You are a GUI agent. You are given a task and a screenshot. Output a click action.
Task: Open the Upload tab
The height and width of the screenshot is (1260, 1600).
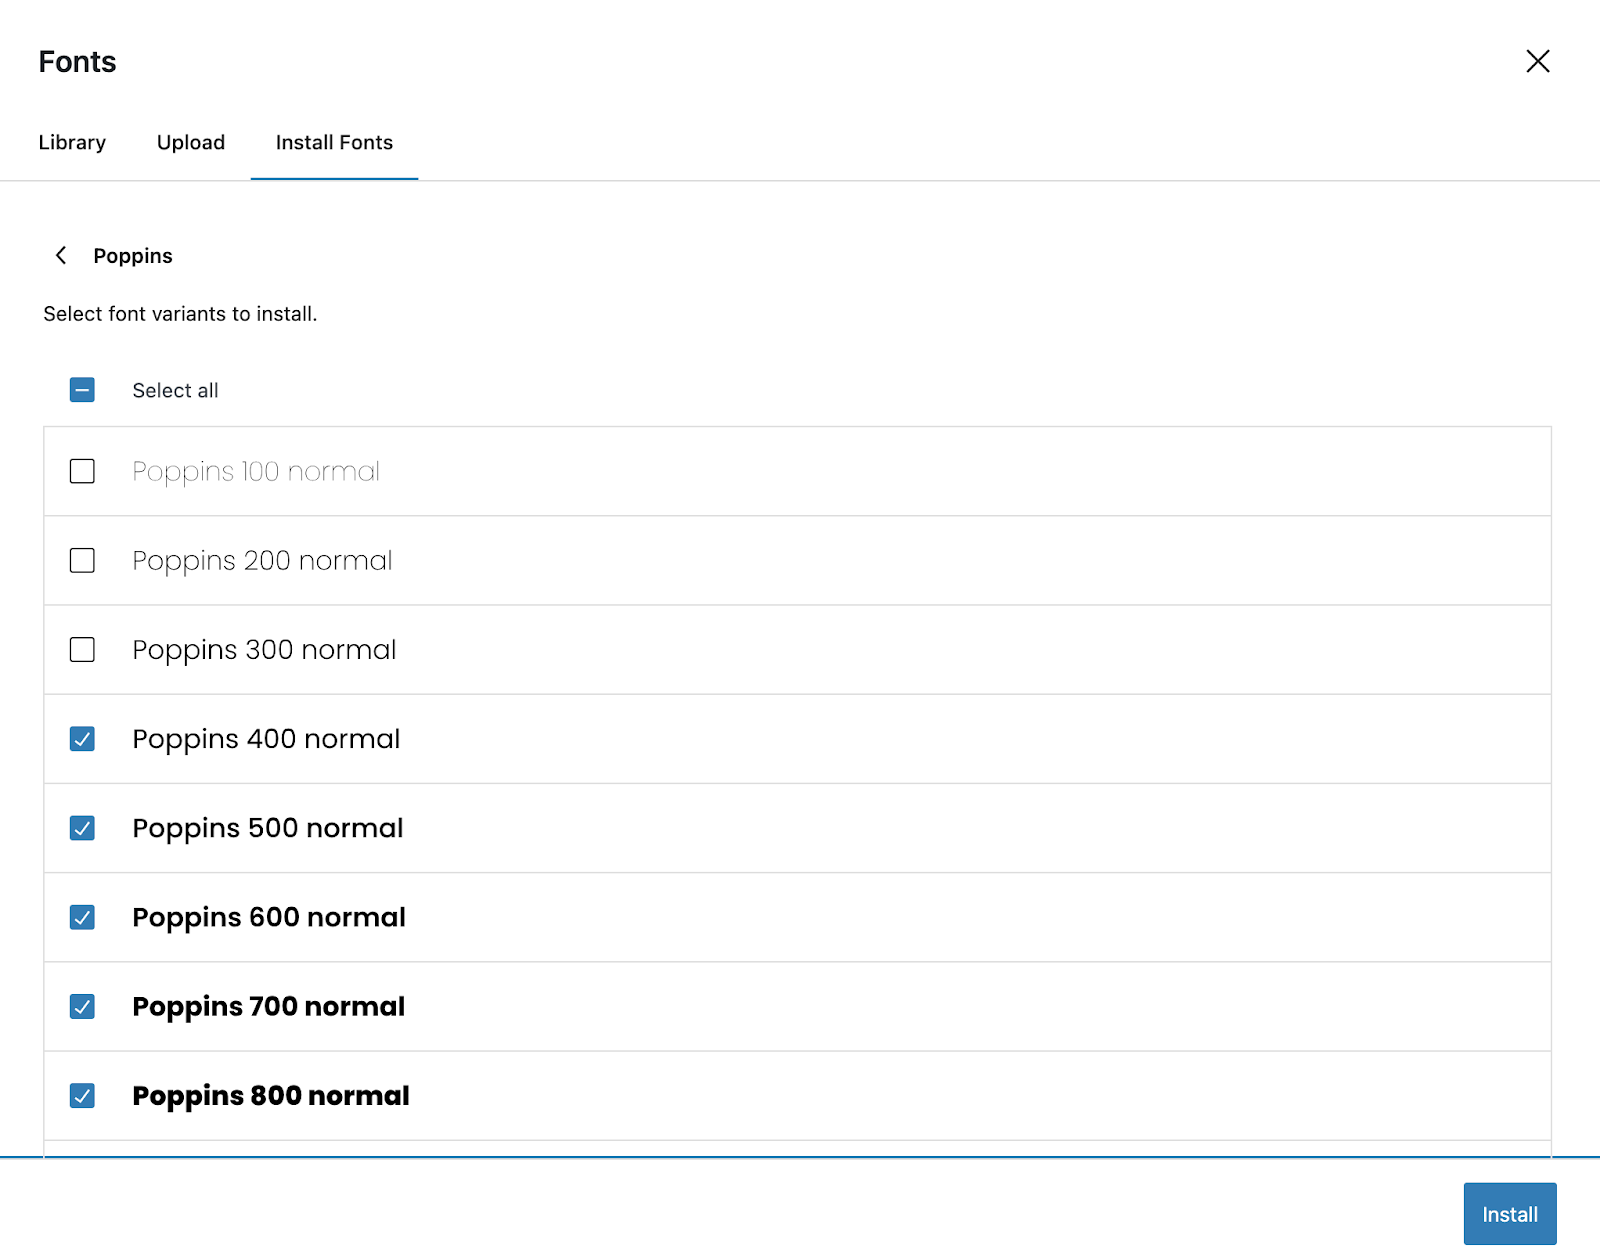pos(191,142)
